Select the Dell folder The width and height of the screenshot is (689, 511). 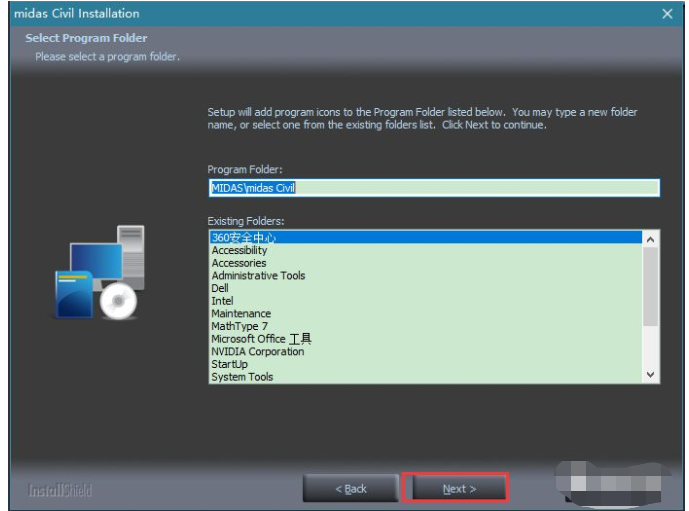pyautogui.click(x=425, y=288)
